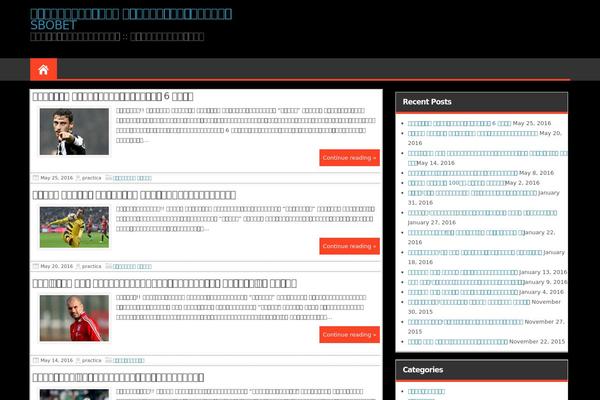600x400 pixels.
Task: Click the author icon next to practica under May 20 post
Action: tap(78, 266)
